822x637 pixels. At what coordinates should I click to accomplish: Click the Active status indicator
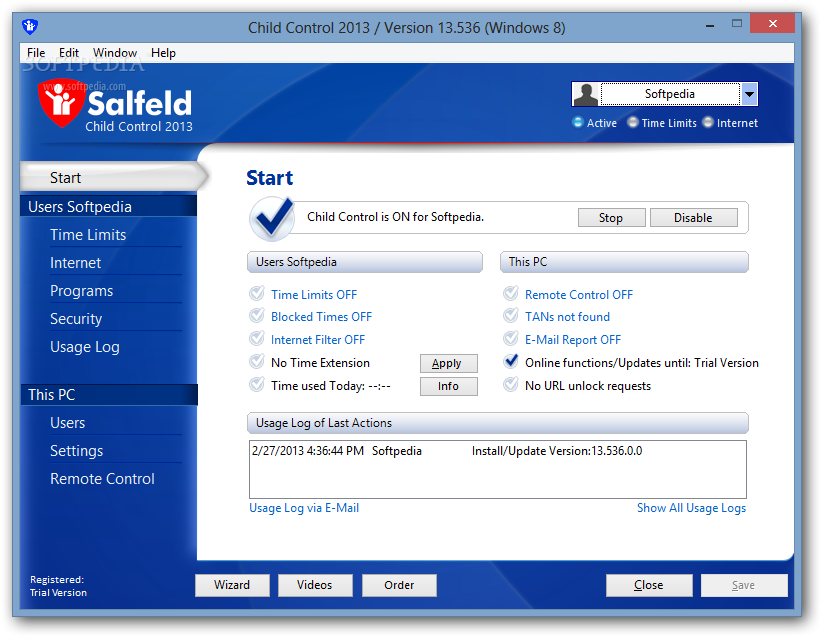578,123
